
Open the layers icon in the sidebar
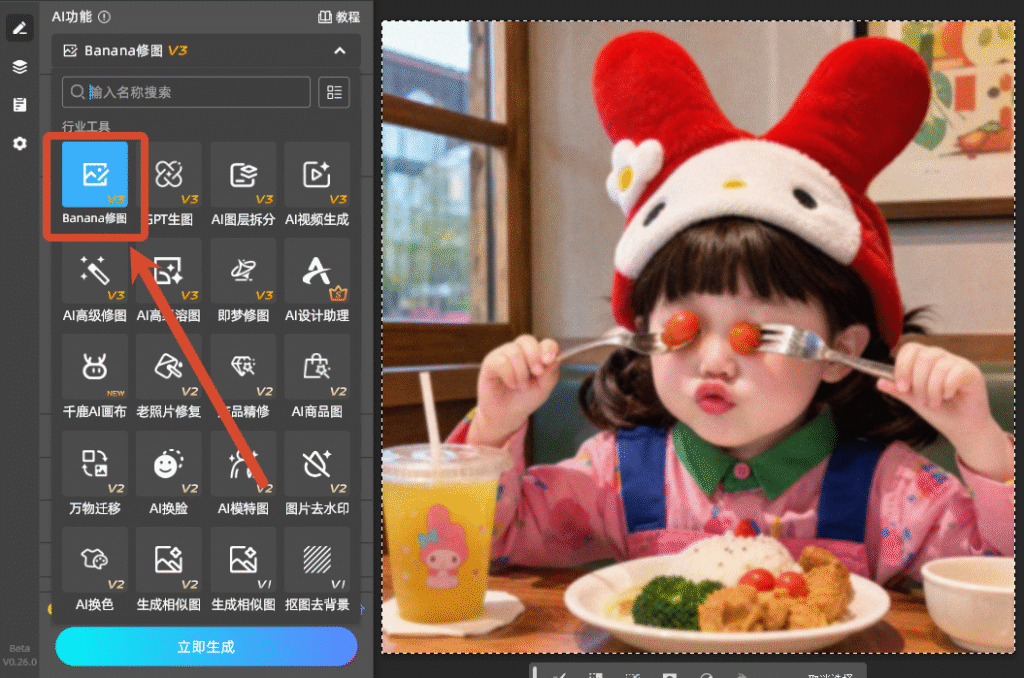[20, 67]
